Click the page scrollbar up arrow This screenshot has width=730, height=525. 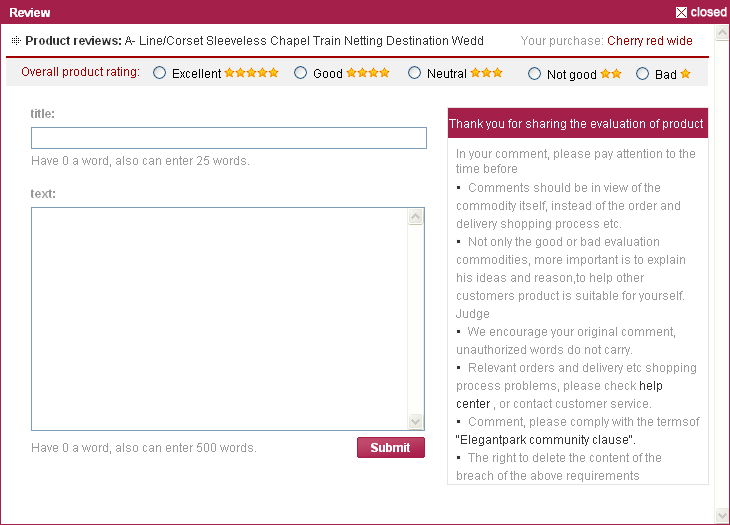(722, 33)
